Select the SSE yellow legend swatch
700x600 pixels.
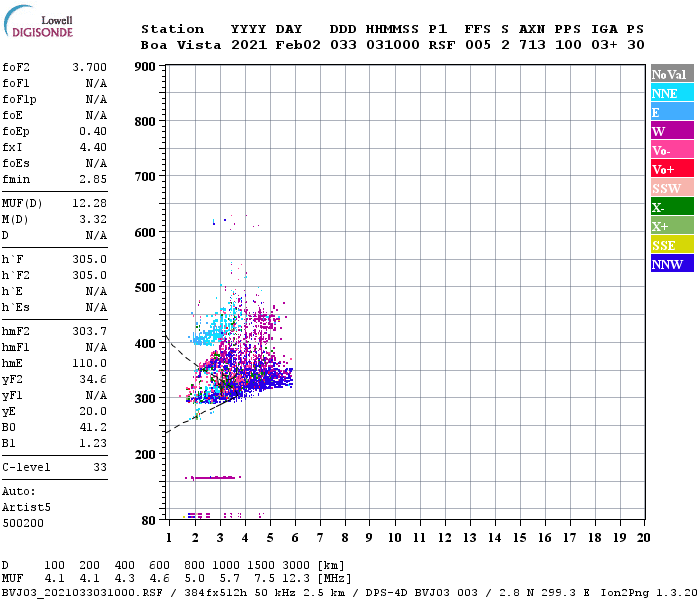click(x=672, y=245)
